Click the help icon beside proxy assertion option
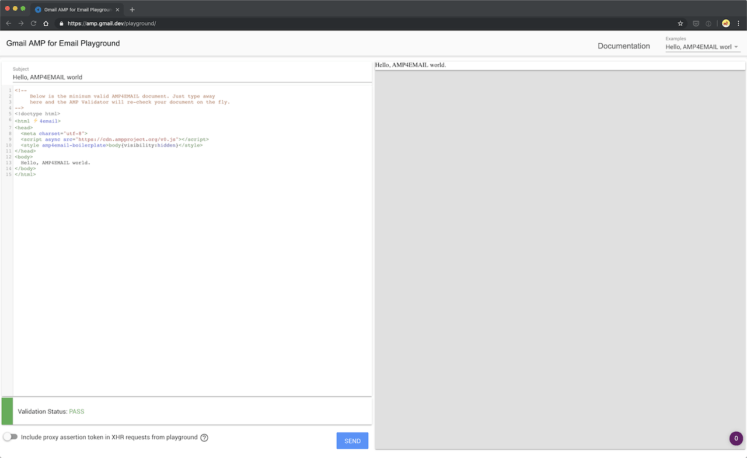The height and width of the screenshot is (458, 747). 204,437
